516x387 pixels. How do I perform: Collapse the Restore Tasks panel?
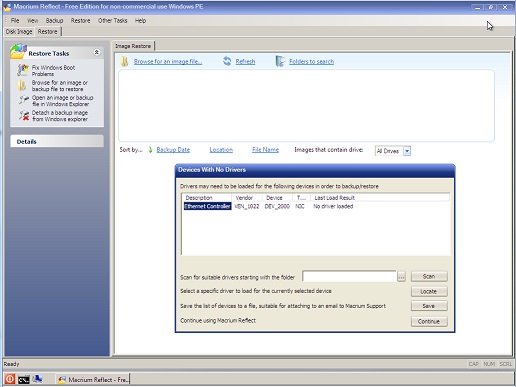click(97, 52)
